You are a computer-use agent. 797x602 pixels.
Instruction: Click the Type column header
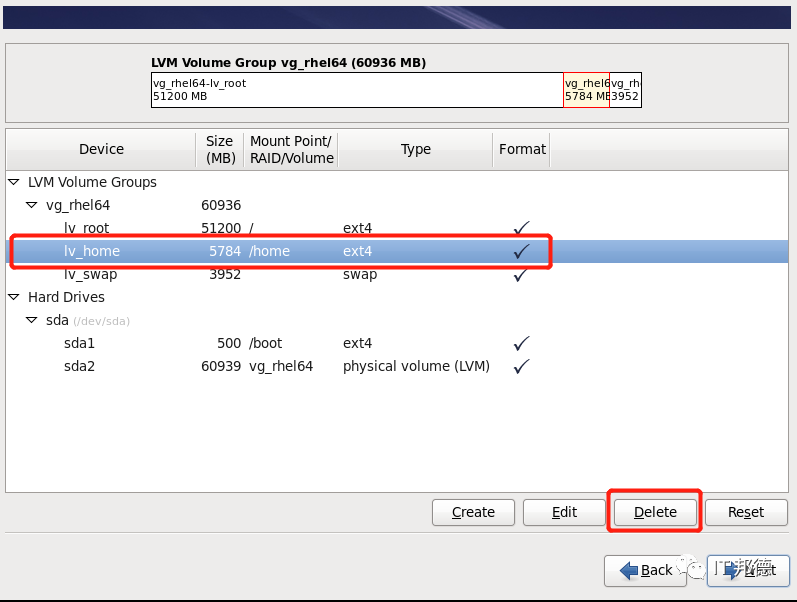coord(415,149)
